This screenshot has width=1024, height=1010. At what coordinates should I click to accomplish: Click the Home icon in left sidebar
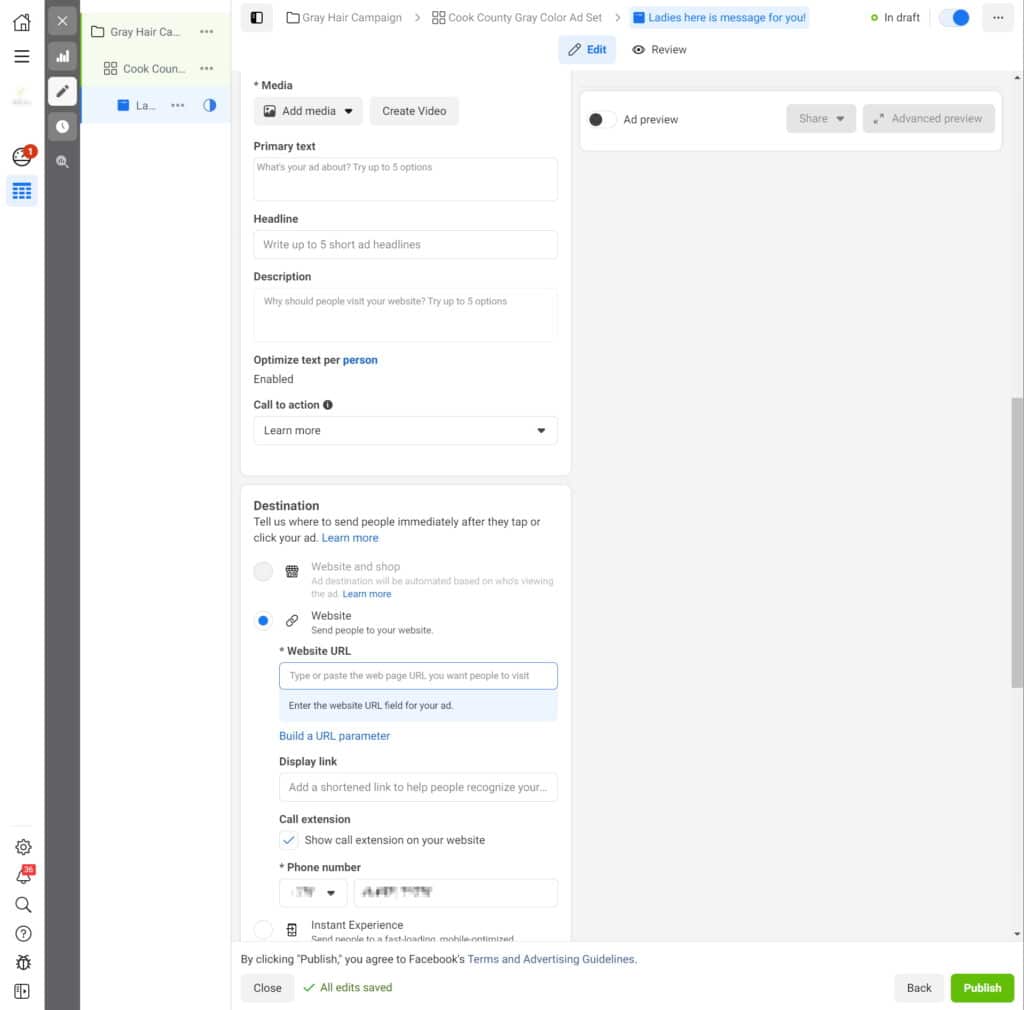21,22
